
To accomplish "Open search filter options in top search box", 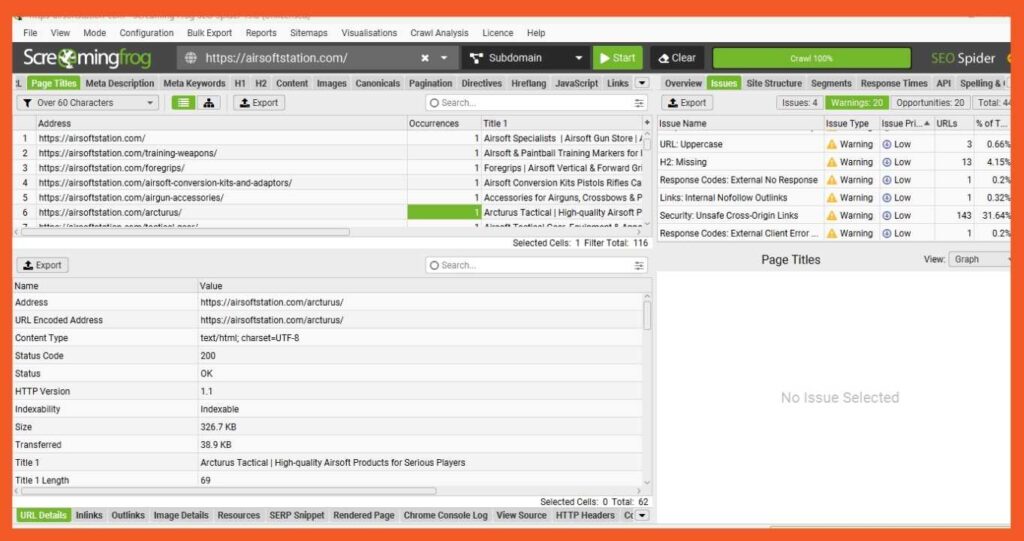I will (639, 103).
